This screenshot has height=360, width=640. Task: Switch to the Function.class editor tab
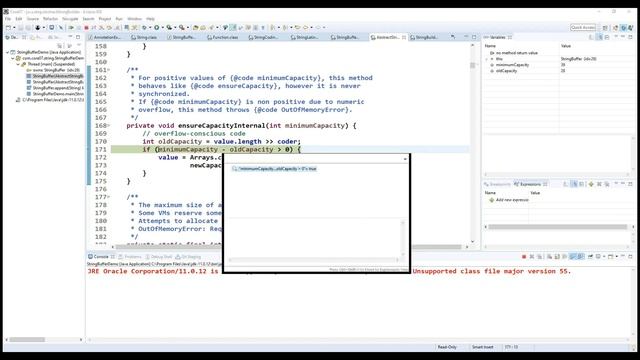point(222,37)
